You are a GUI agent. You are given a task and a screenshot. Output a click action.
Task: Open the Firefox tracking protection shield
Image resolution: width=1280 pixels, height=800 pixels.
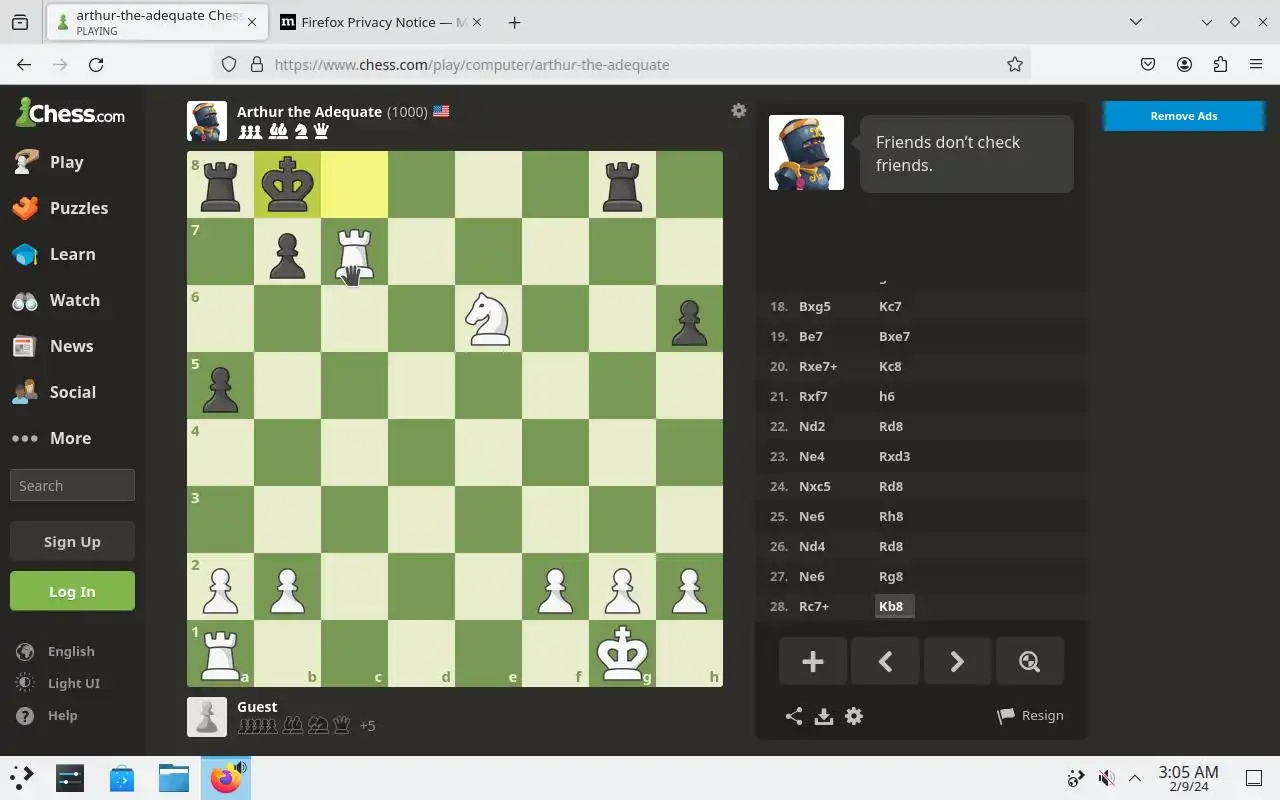[x=229, y=64]
